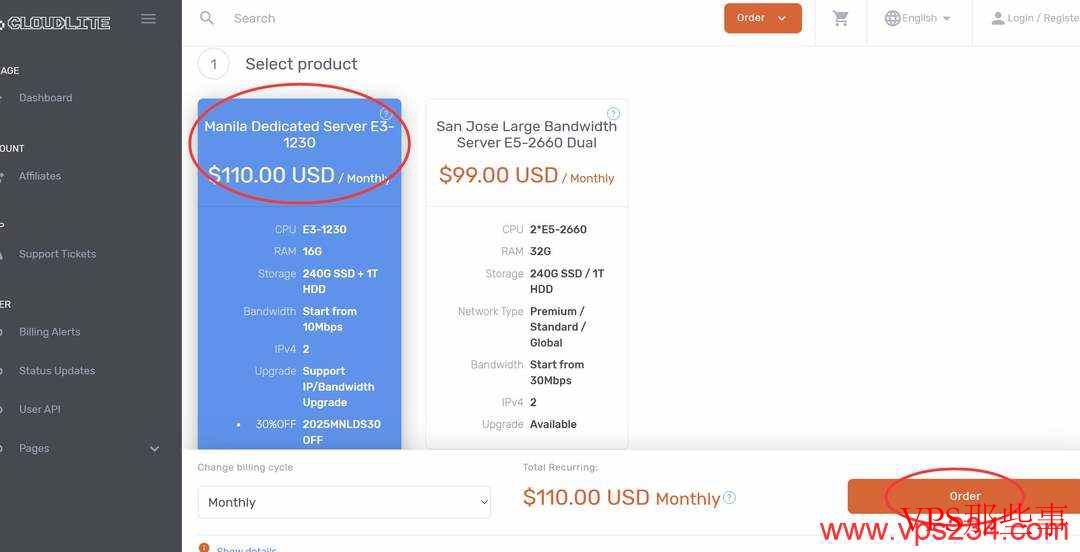This screenshot has height=552, width=1080.
Task: Open the Monthly billing cycle dropdown
Action: click(344, 502)
